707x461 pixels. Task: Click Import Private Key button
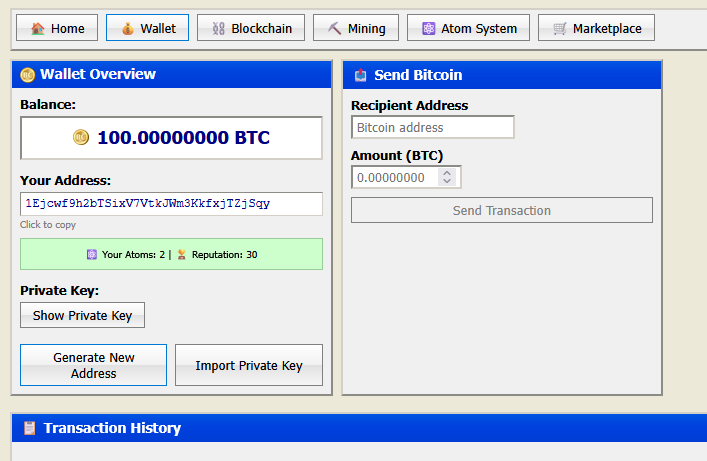point(249,365)
